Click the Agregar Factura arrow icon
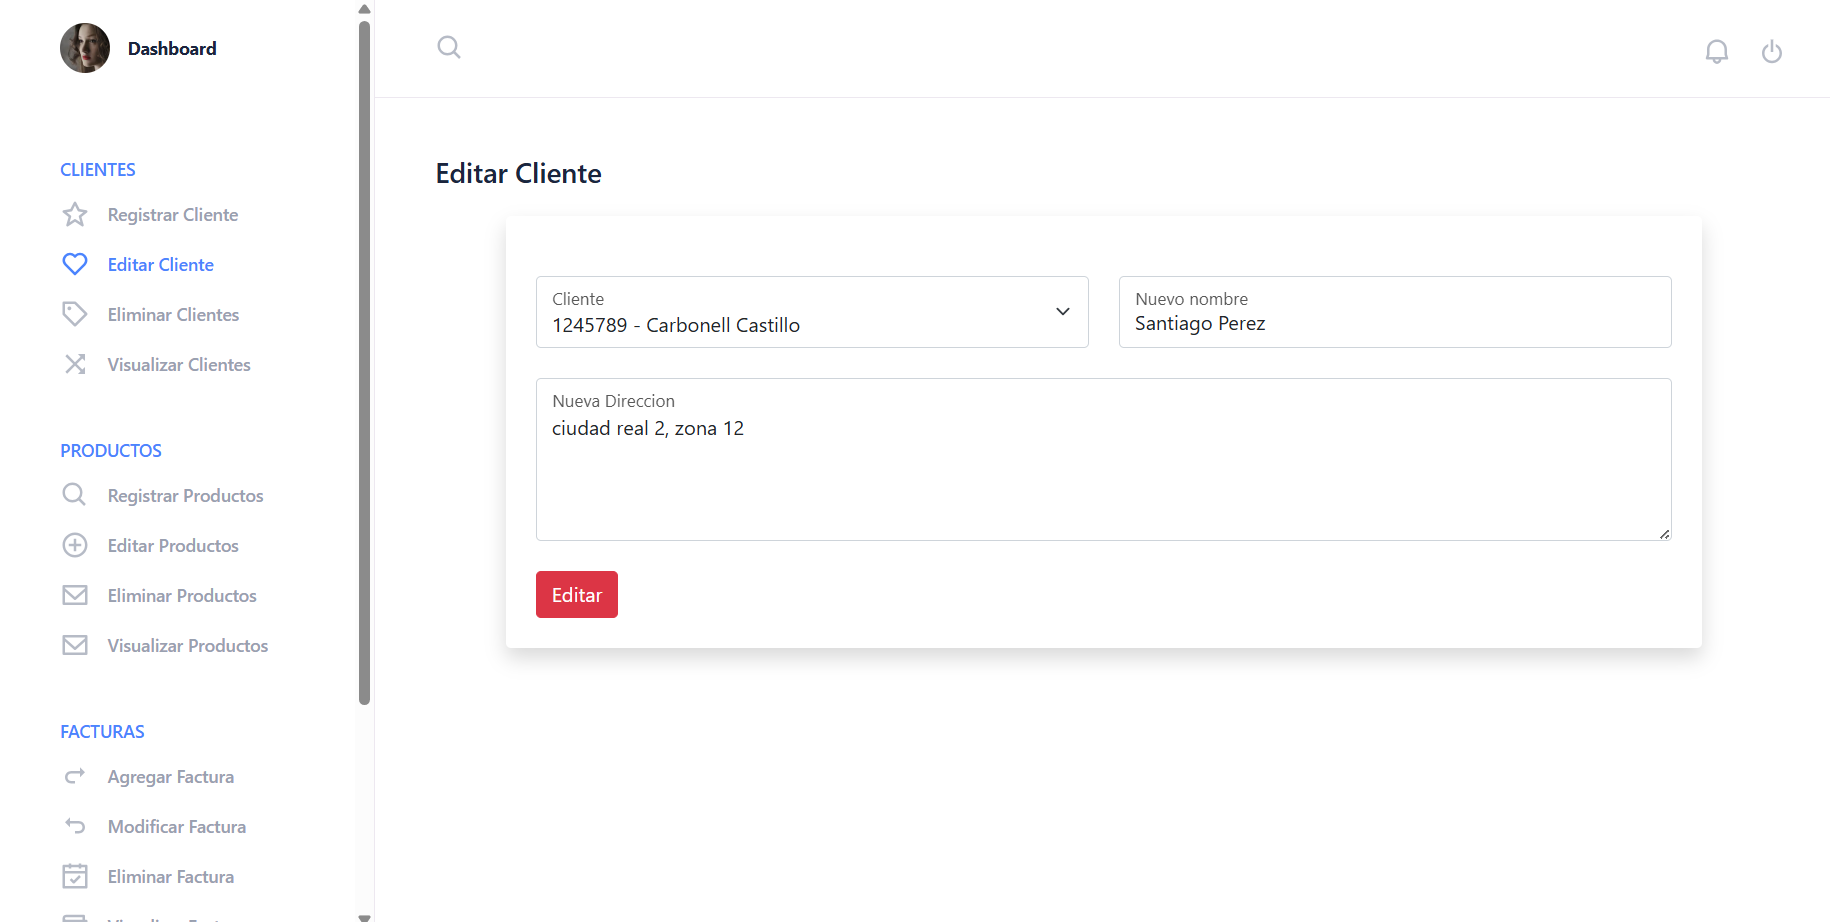The width and height of the screenshot is (1830, 922). (x=75, y=775)
